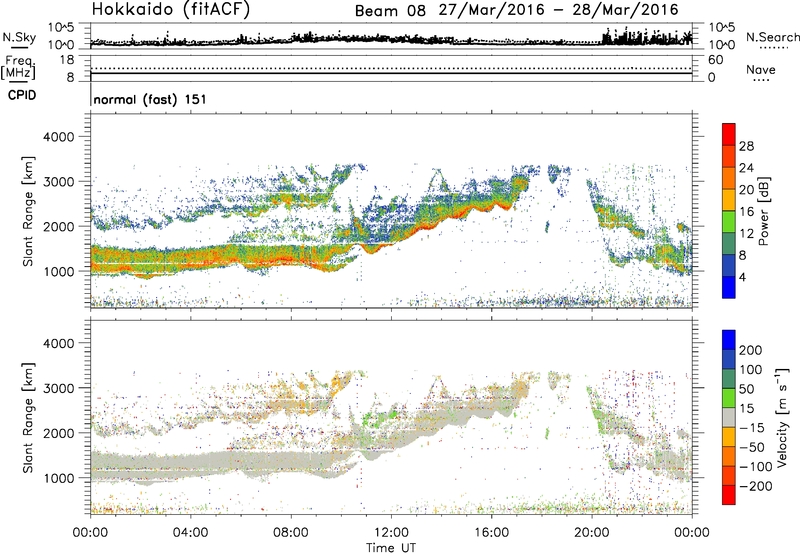Click the gray −15 to 15 band of Velocity color bar

pyautogui.click(x=729, y=417)
